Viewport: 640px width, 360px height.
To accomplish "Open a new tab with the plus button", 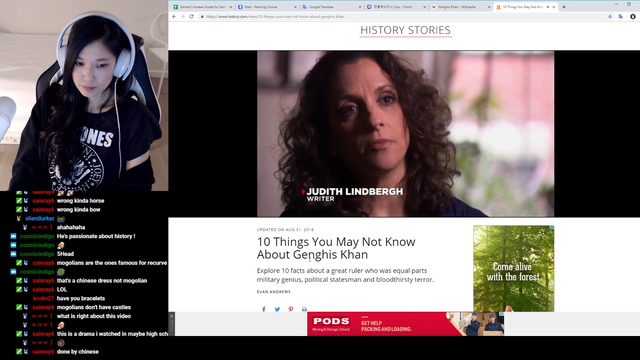I will 564,7.
